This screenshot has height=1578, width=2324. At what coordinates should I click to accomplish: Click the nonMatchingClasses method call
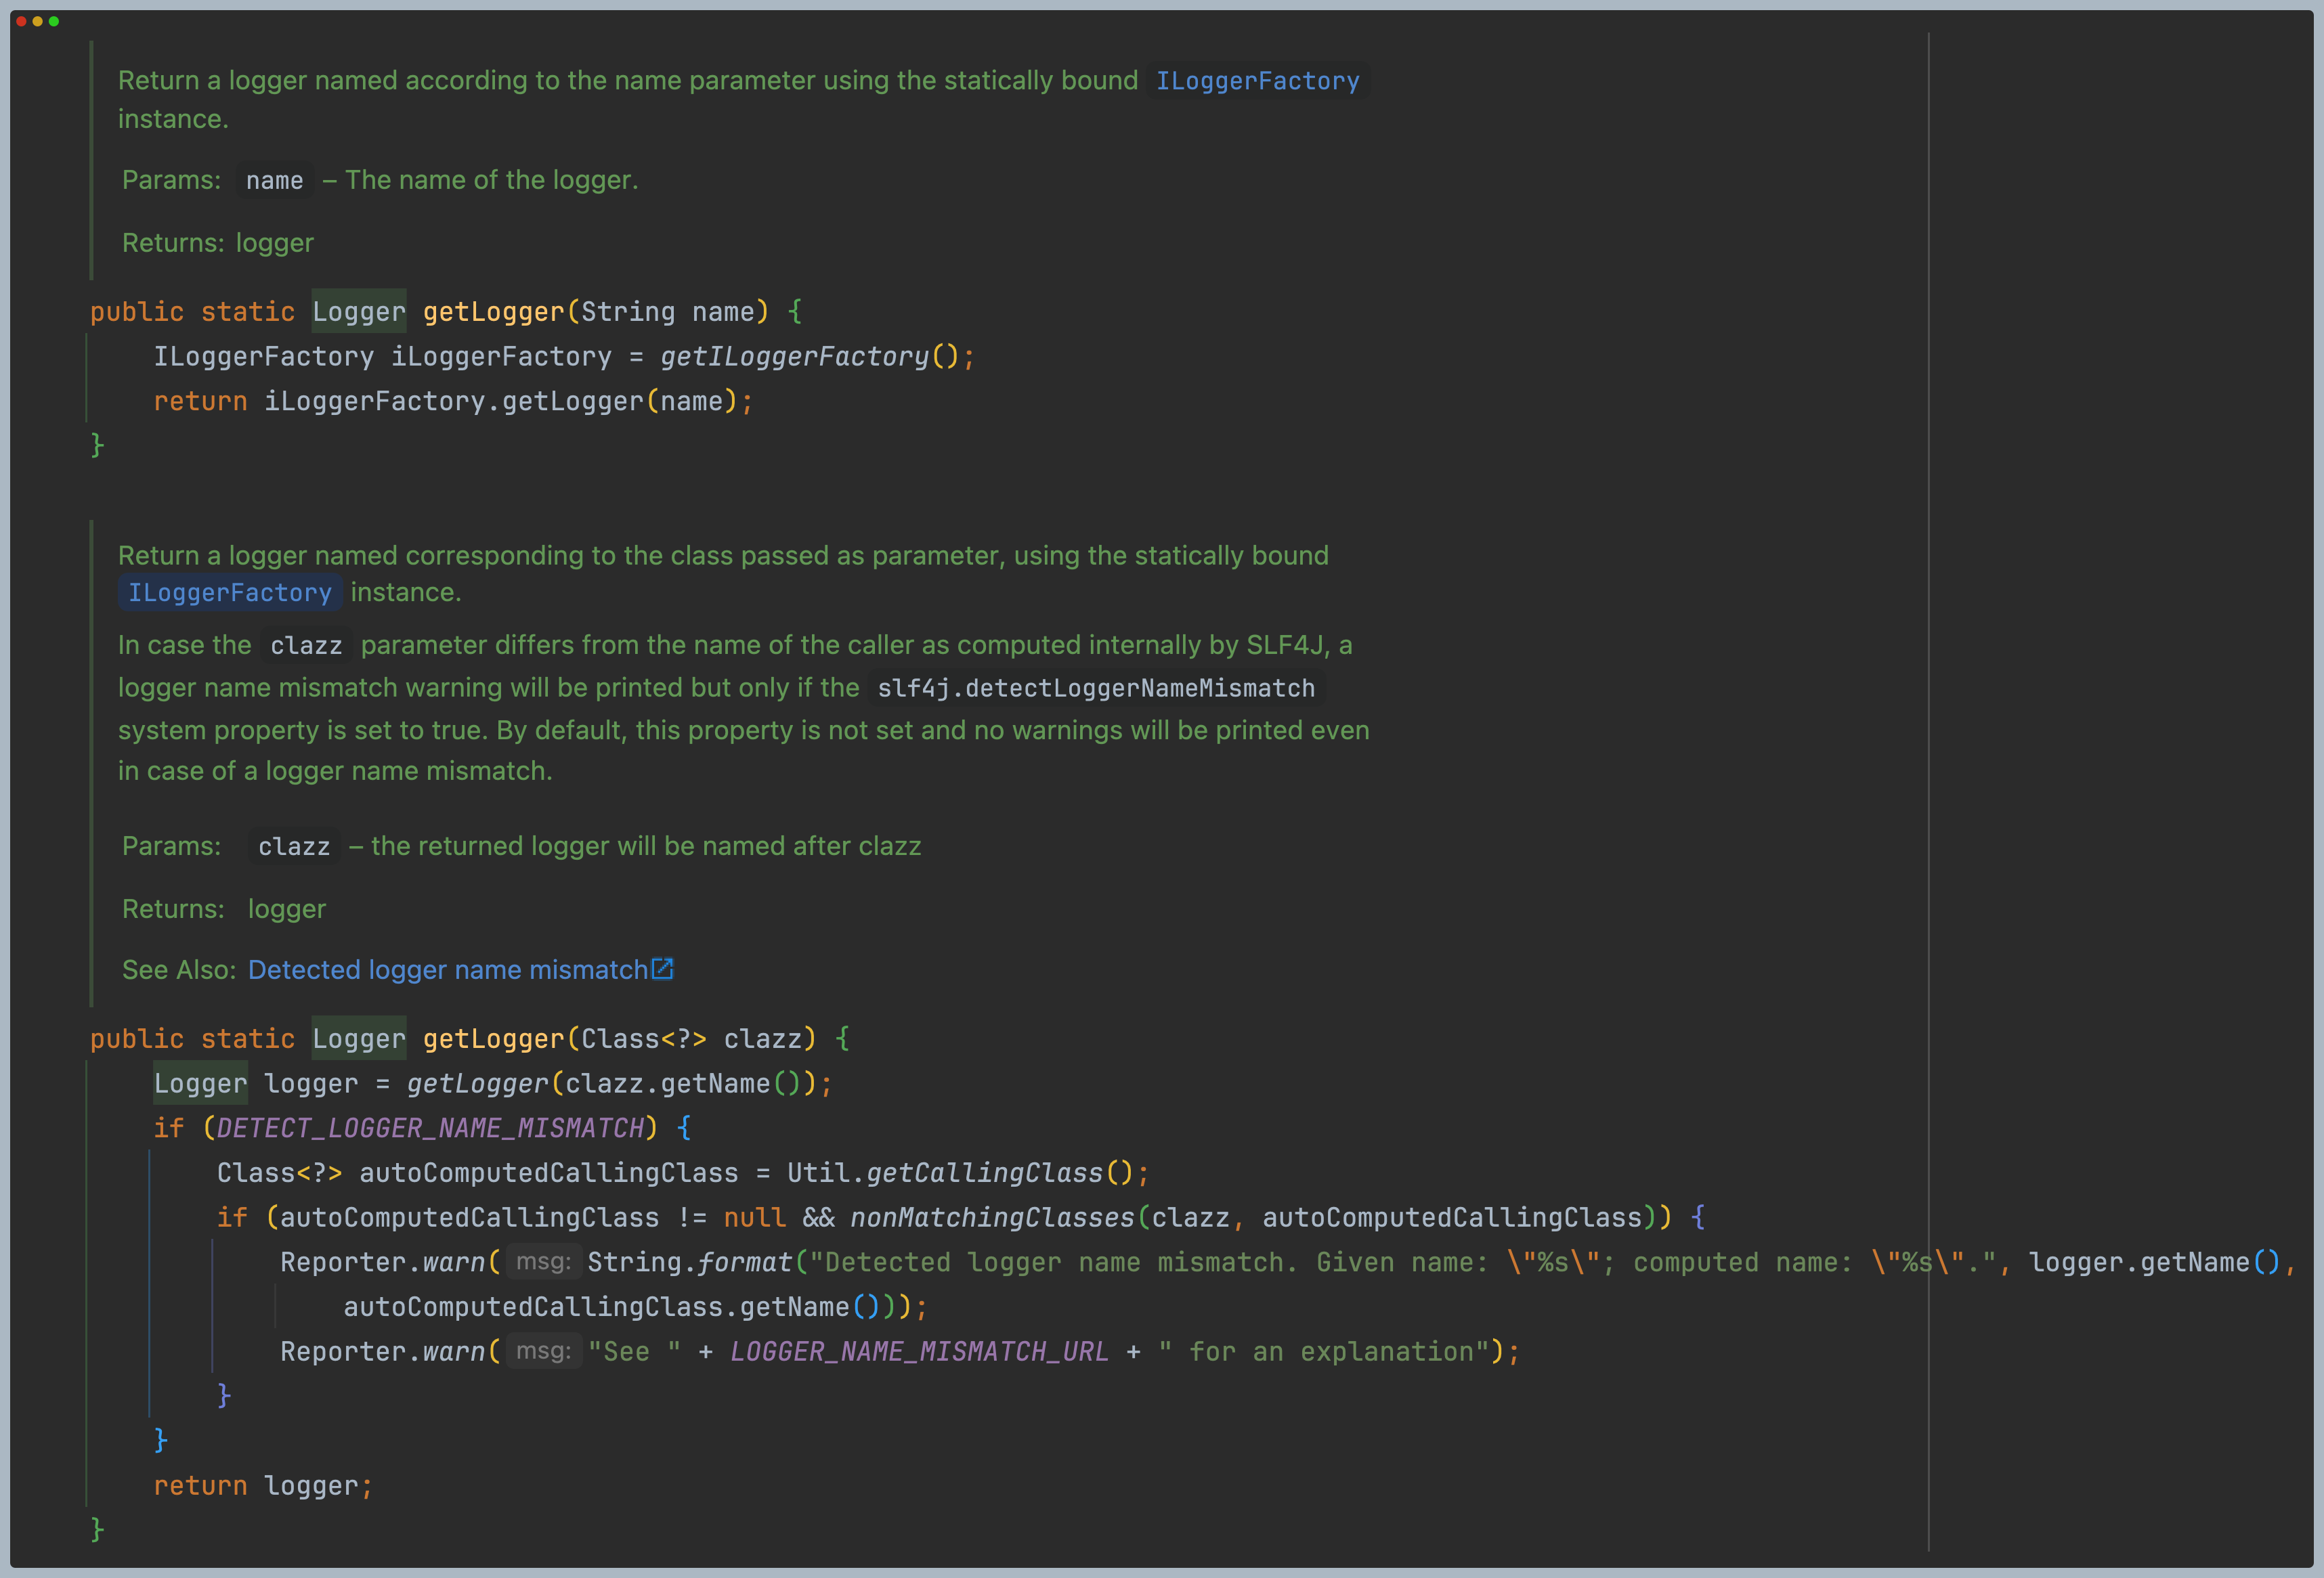pos(992,1218)
